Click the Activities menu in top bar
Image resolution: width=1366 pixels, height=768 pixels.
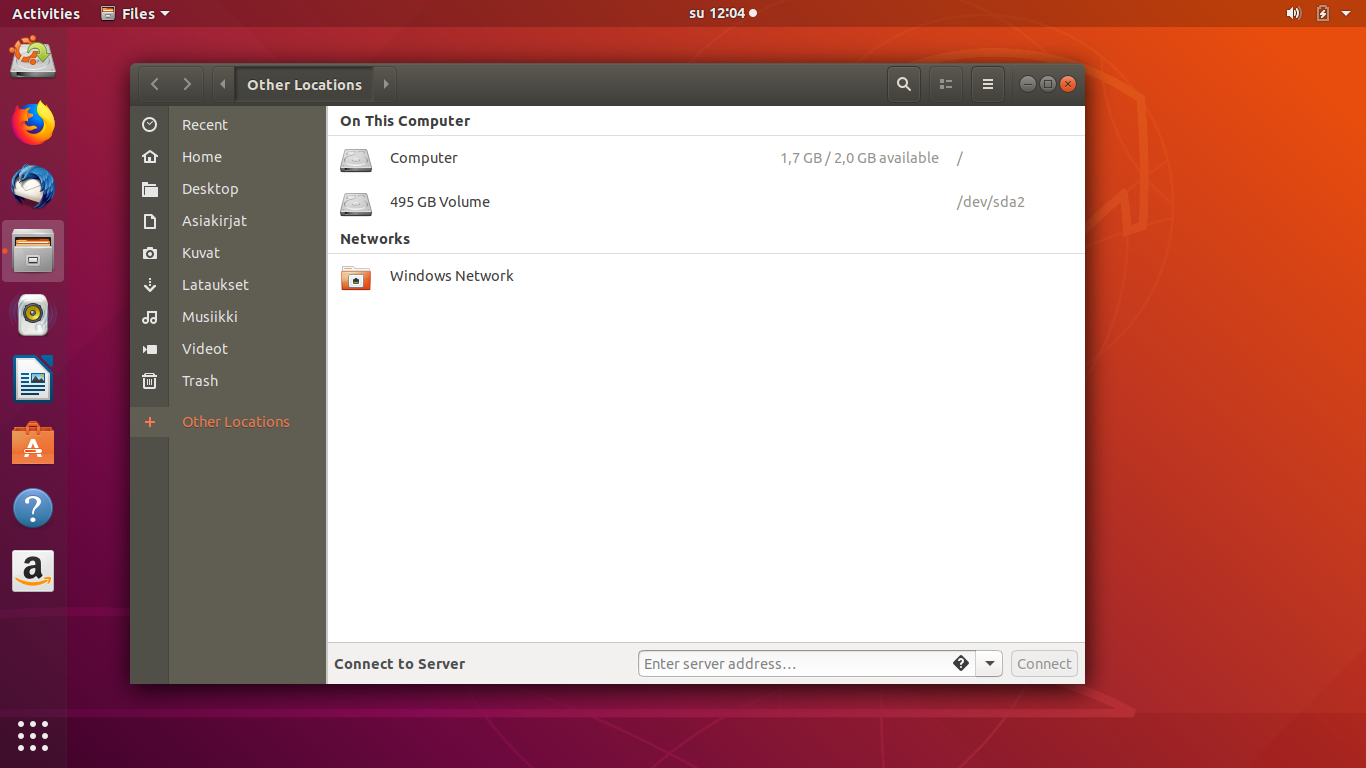pyautogui.click(x=46, y=14)
